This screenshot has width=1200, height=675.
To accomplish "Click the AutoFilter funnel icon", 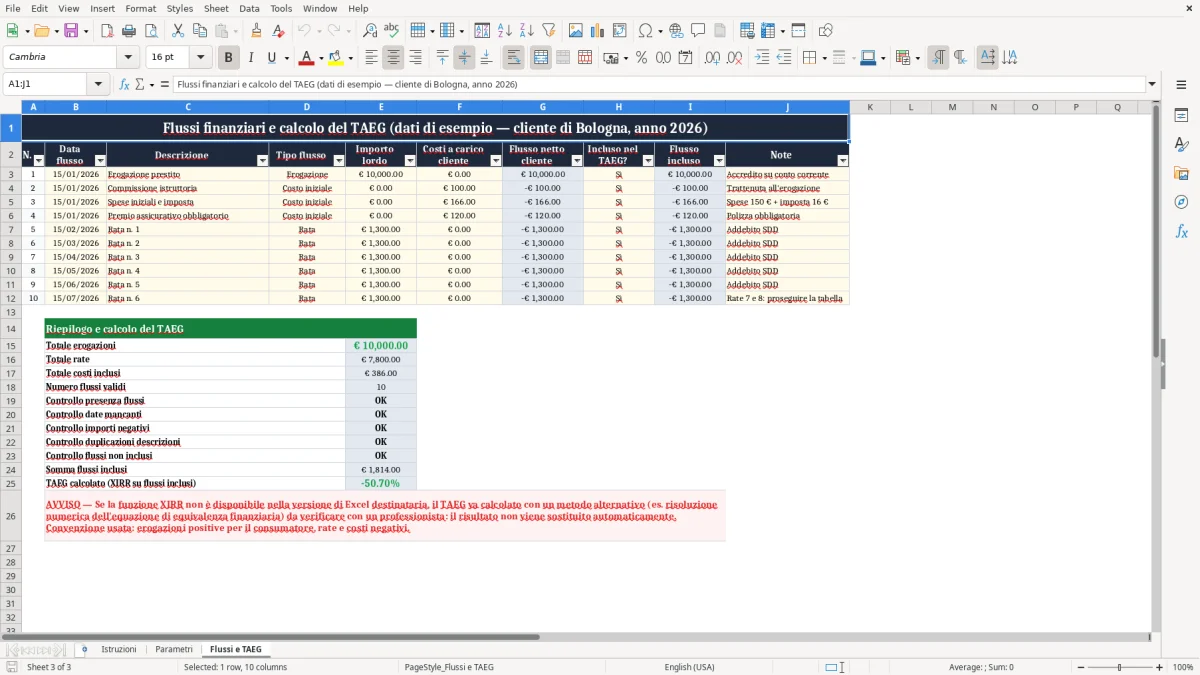I will coord(548,31).
